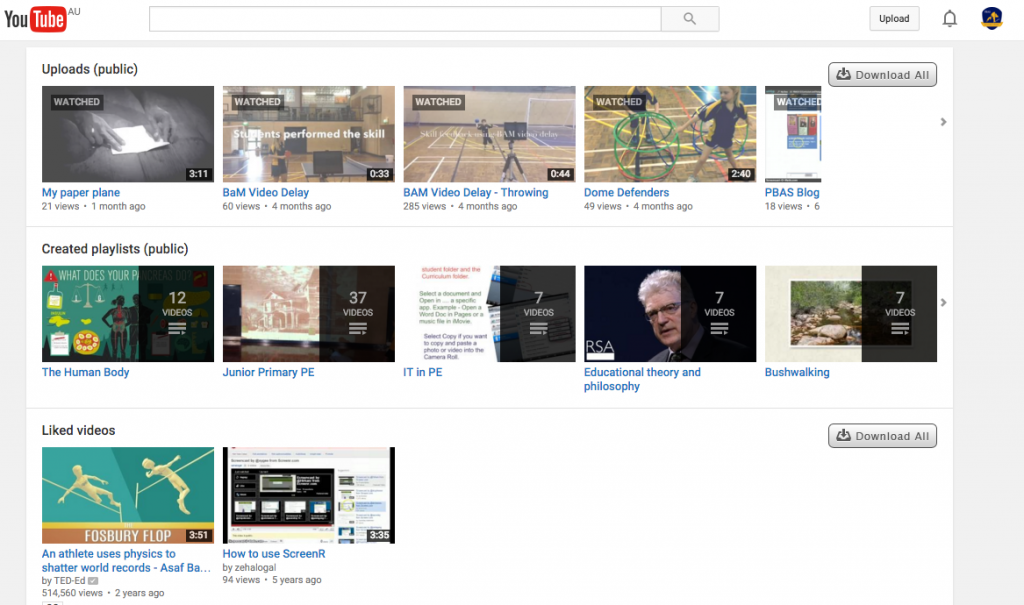Viewport: 1024px width, 605px height.
Task: Click the Upload button
Action: (x=894, y=18)
